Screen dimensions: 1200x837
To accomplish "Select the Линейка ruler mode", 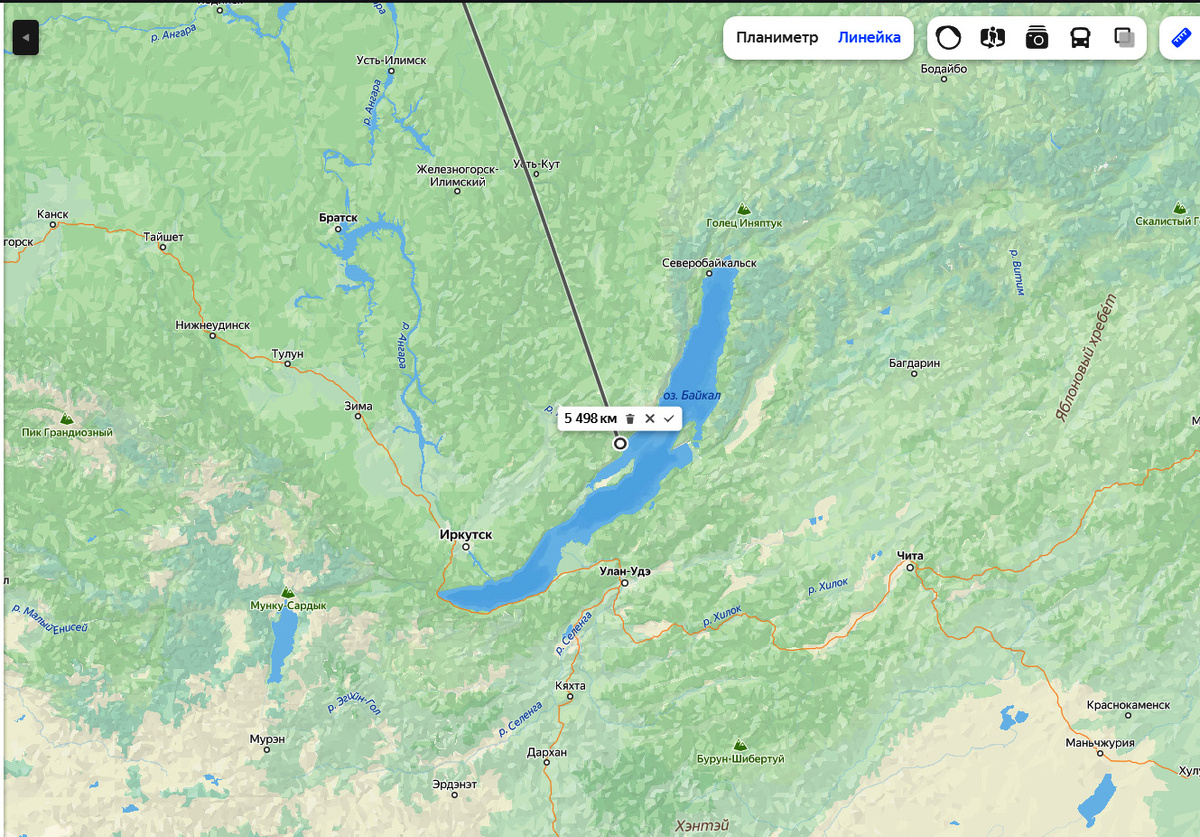I will (x=869, y=38).
